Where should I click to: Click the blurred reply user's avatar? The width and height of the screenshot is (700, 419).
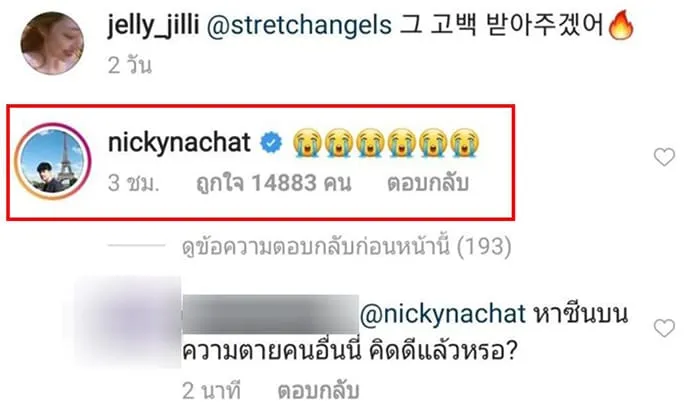point(128,322)
